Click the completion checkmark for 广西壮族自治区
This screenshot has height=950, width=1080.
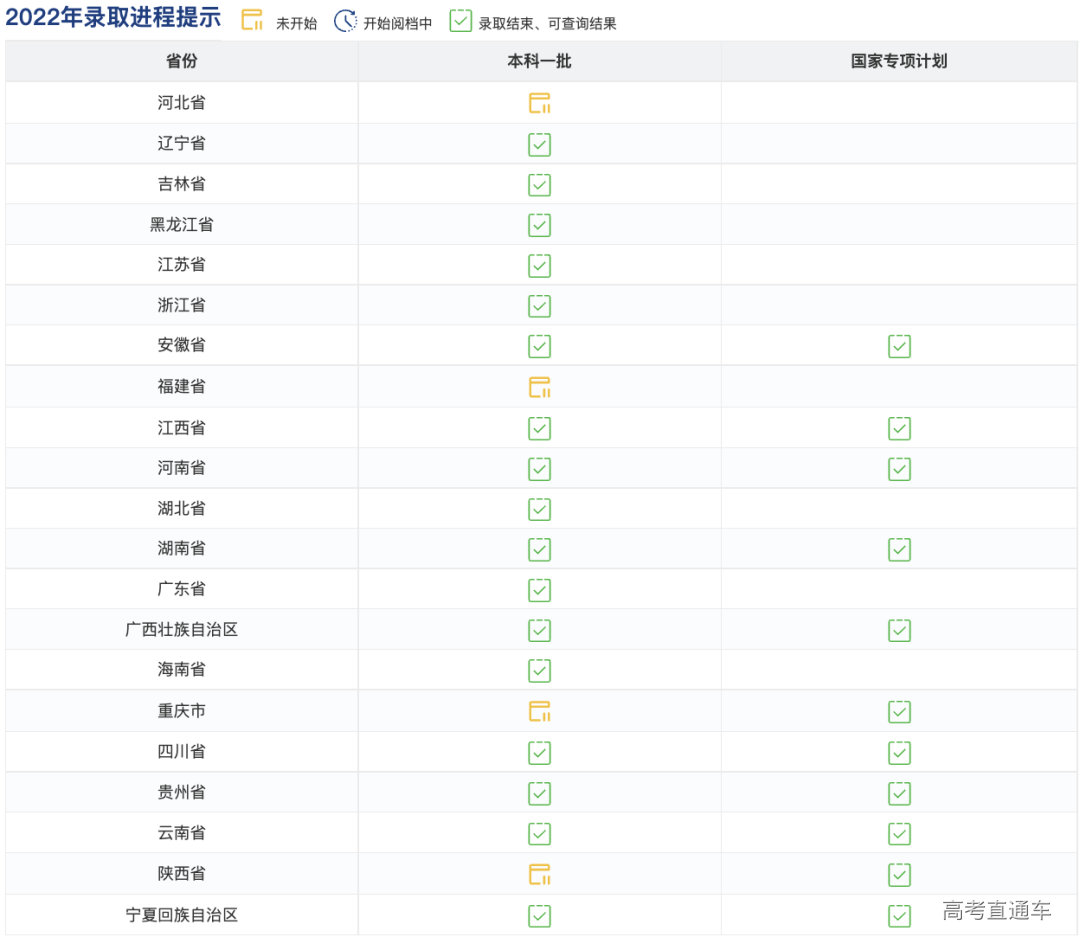pos(539,630)
